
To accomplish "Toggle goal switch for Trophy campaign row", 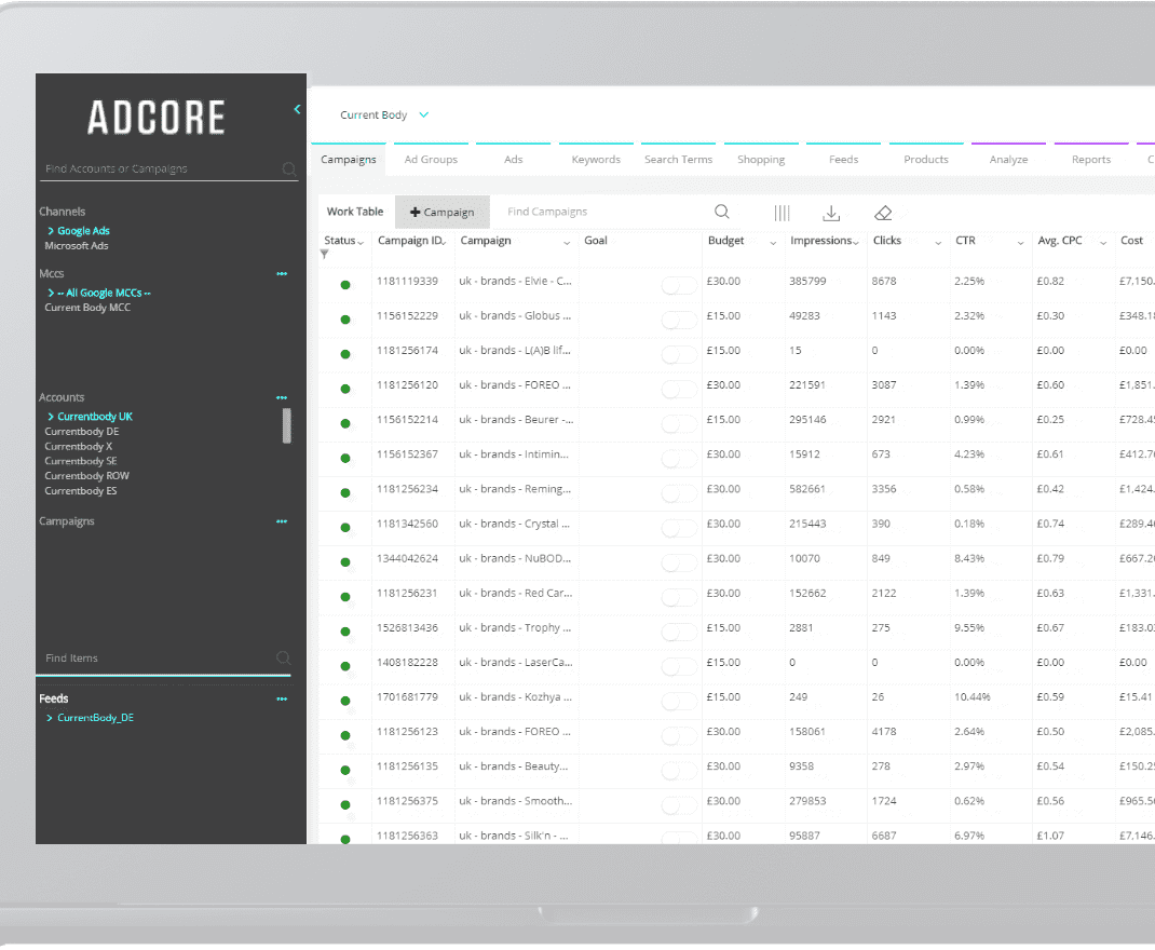I will tap(678, 632).
